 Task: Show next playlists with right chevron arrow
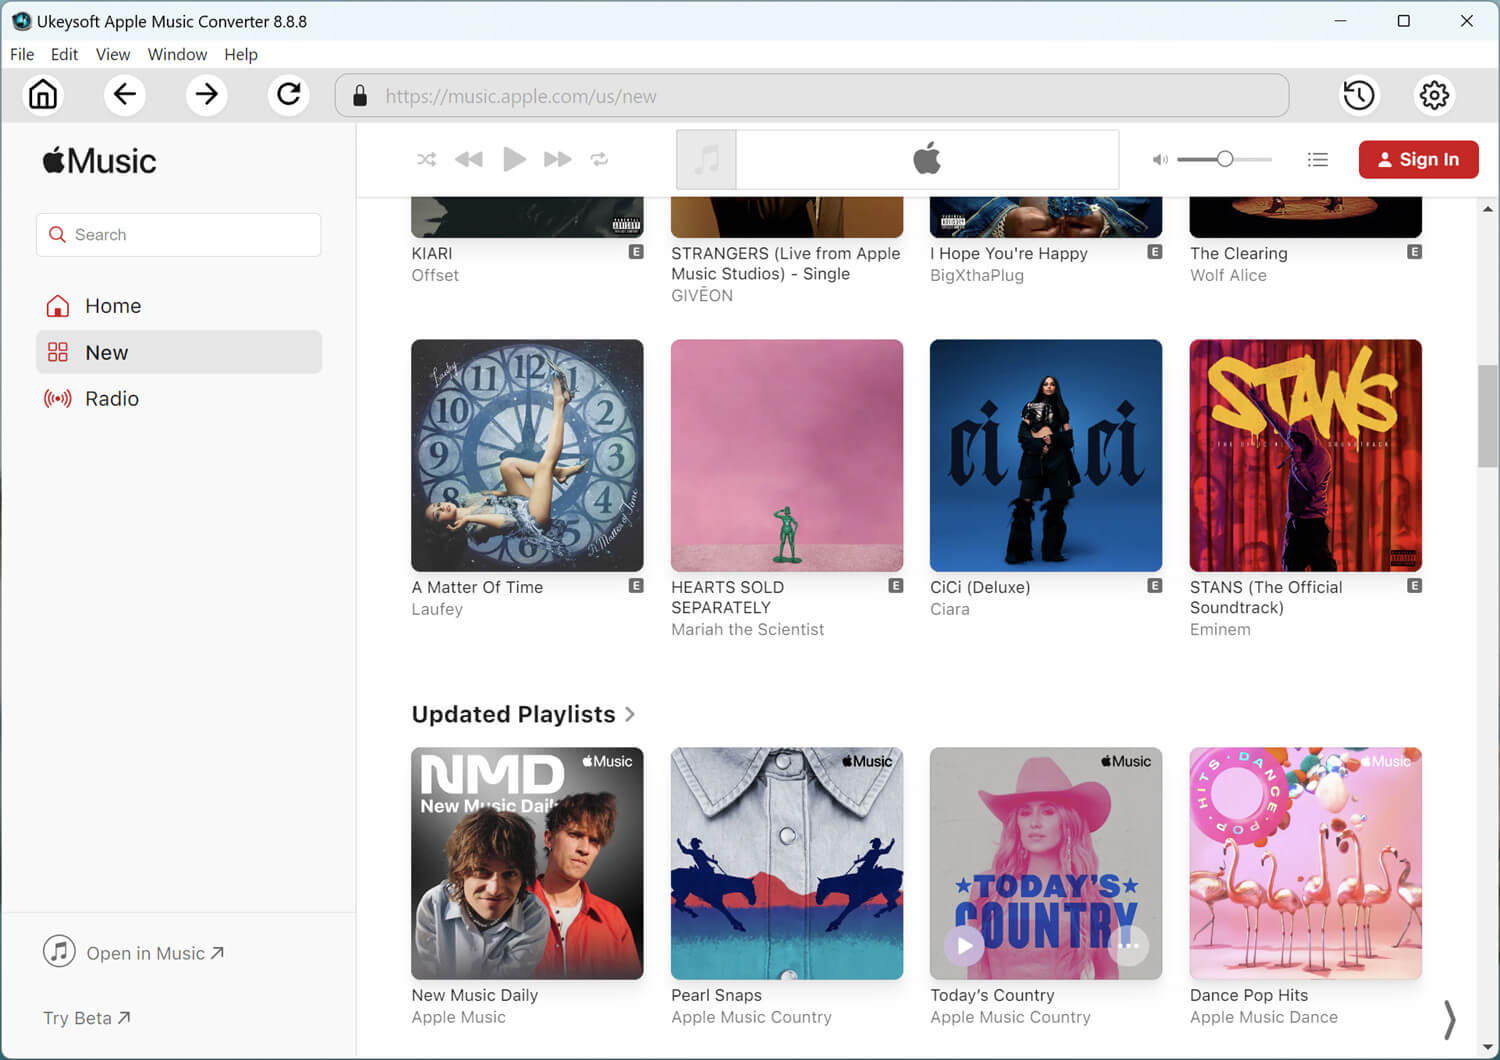(x=1449, y=1019)
